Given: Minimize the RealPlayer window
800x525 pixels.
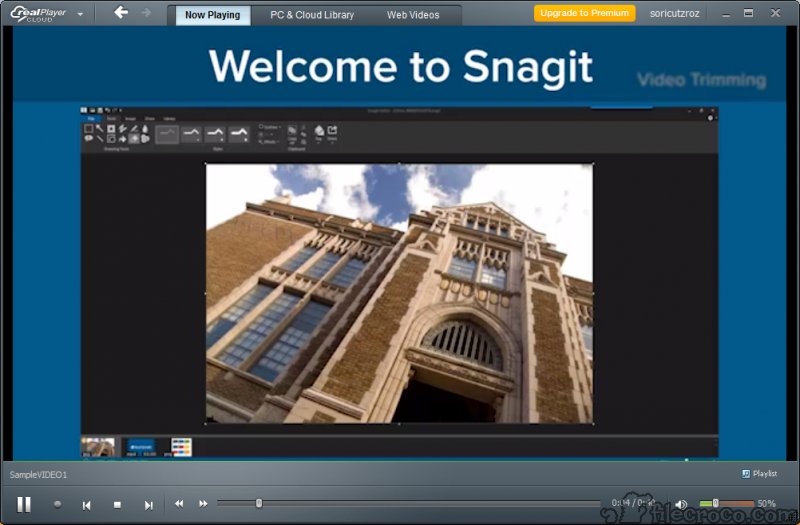Looking at the screenshot, I should [x=726, y=14].
